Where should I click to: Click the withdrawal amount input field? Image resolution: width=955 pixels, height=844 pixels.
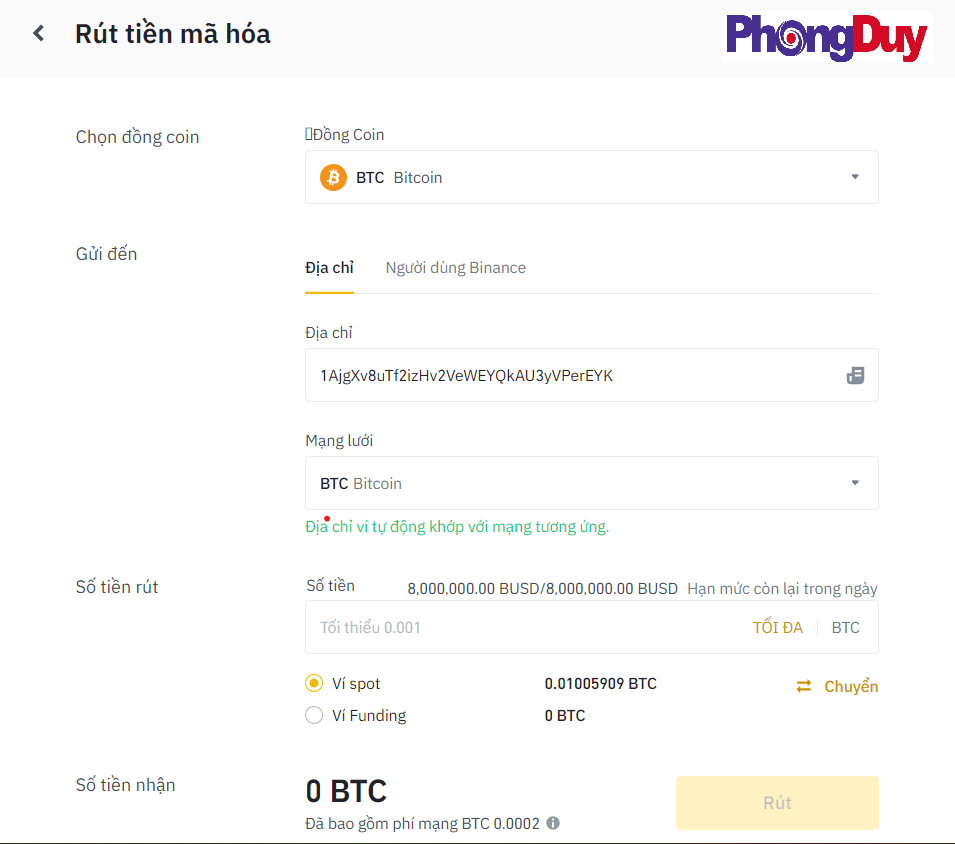point(520,628)
